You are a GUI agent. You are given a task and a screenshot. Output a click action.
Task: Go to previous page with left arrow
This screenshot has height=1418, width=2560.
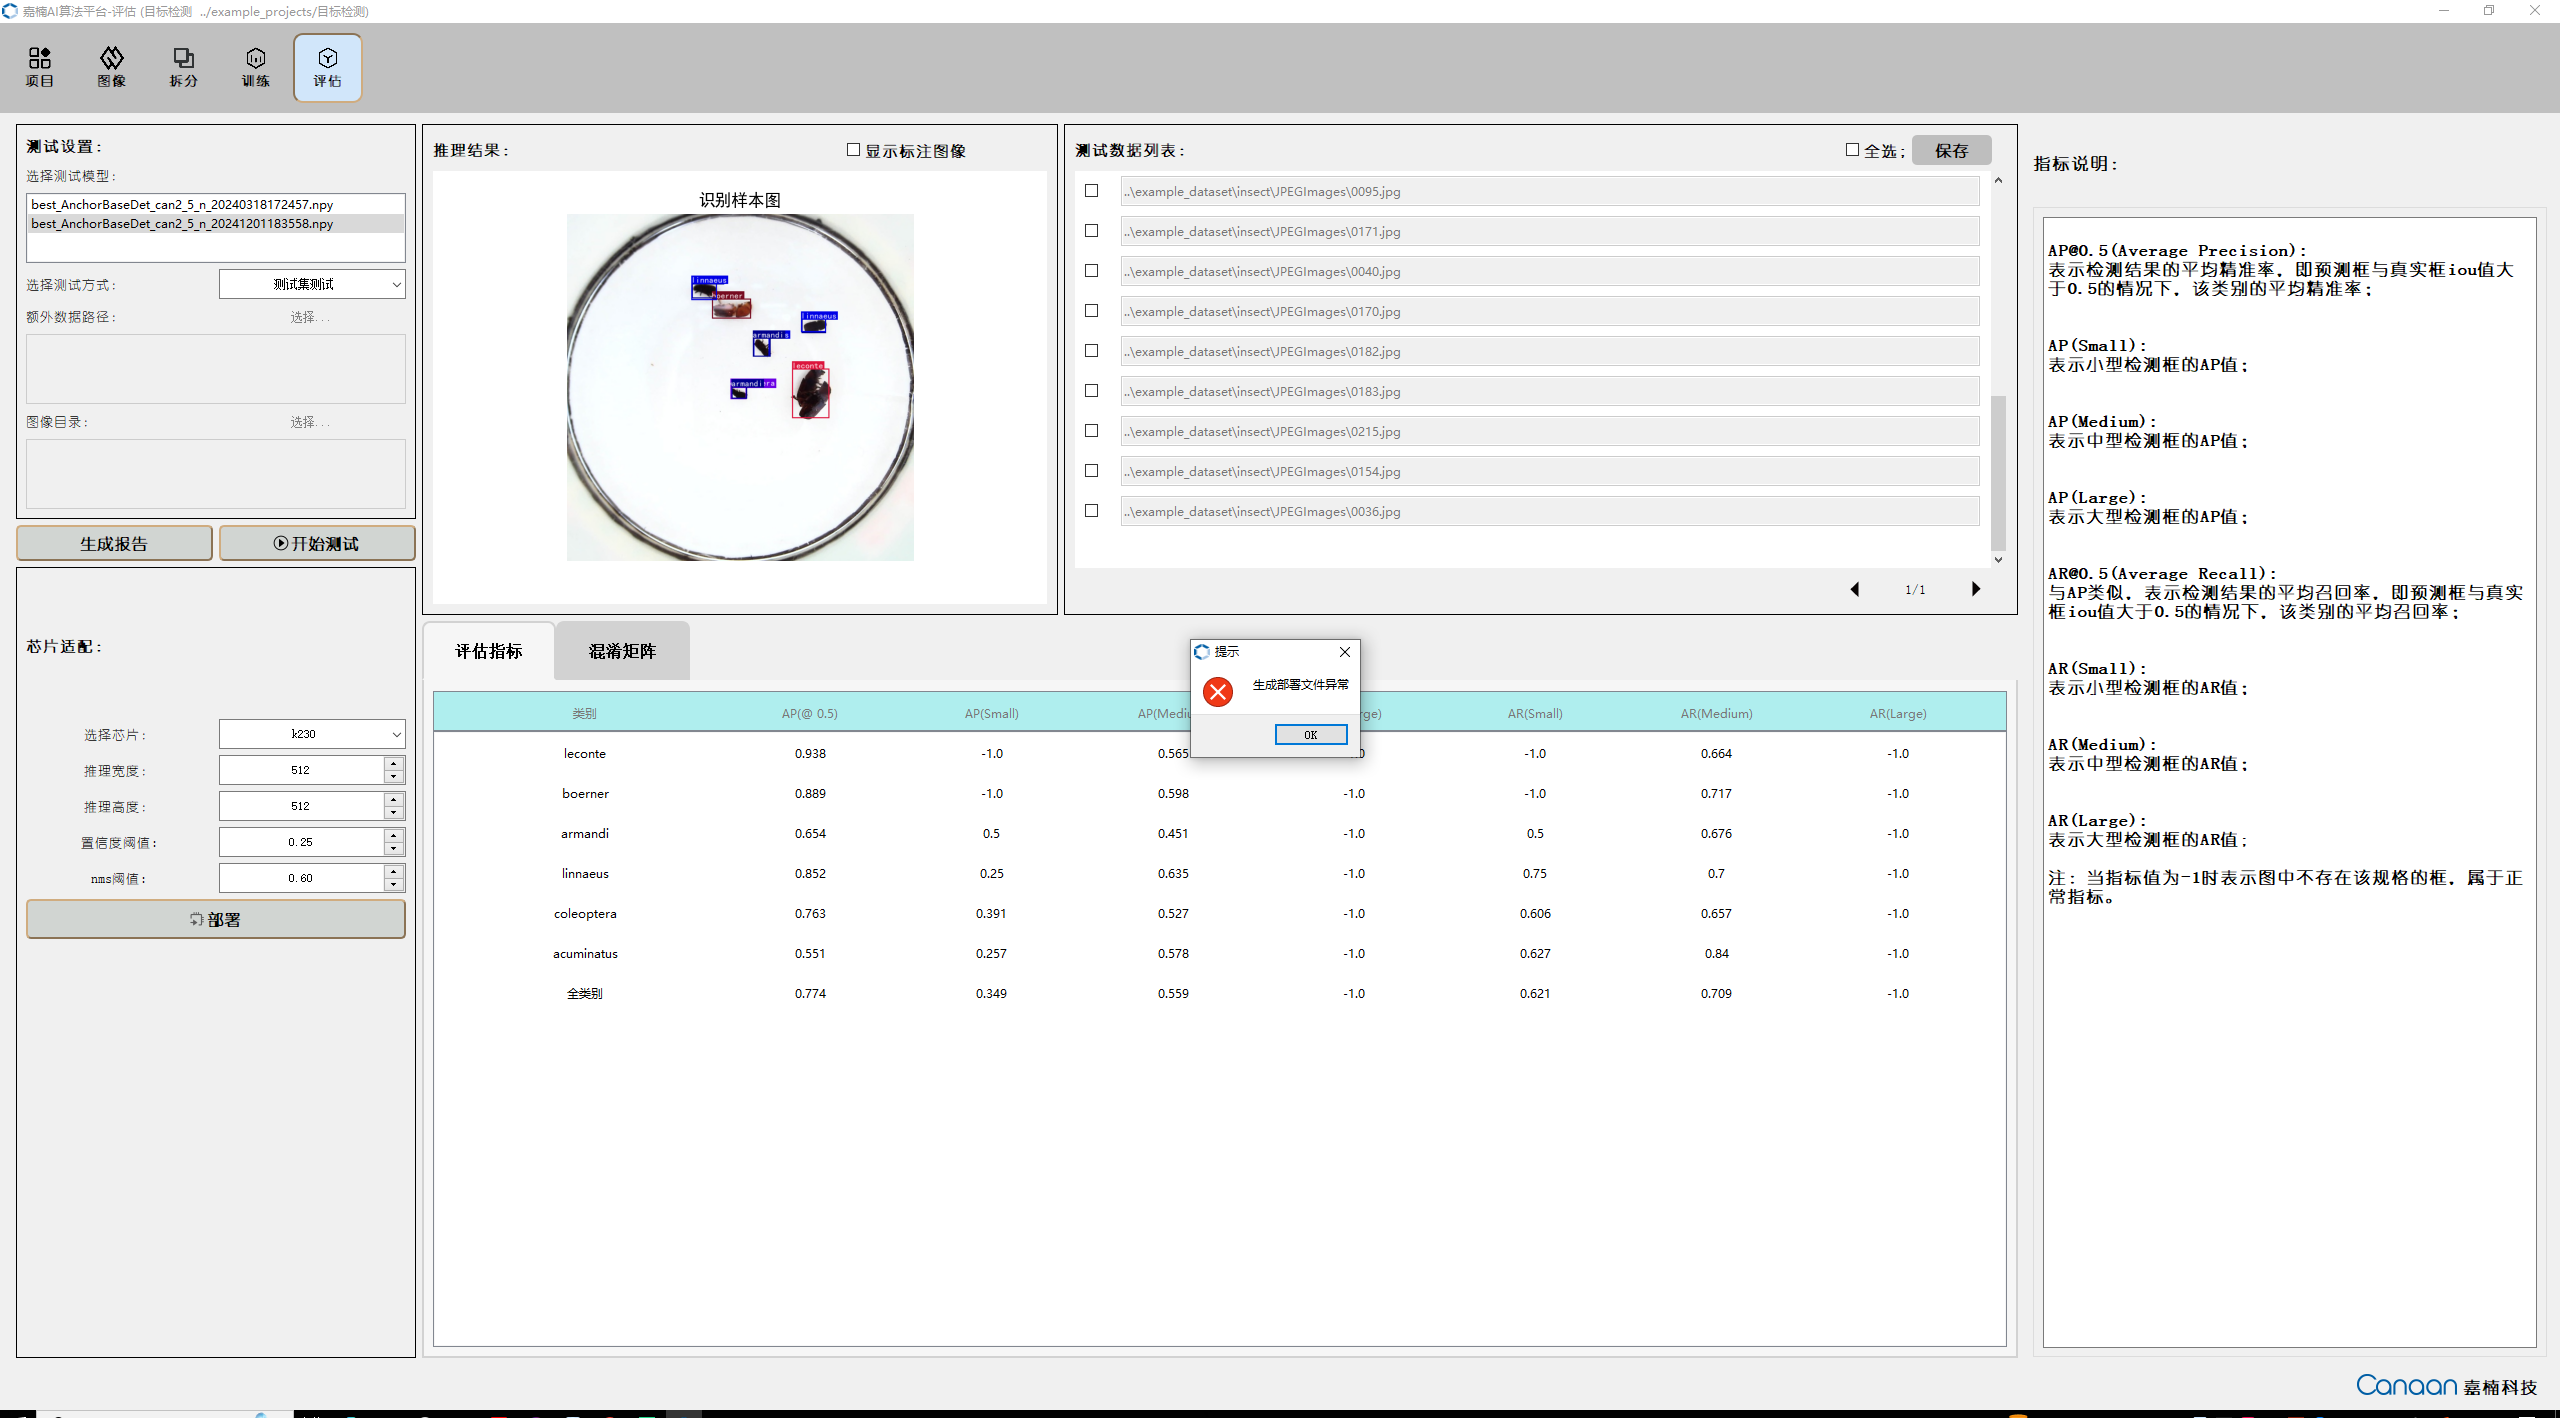click(x=1855, y=589)
